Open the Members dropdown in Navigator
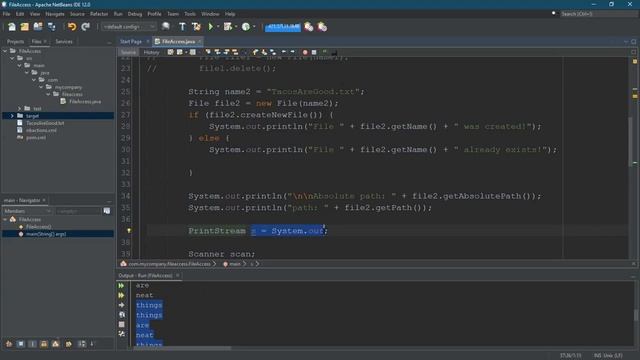Screen dimensions: 640x360 pos(27,211)
